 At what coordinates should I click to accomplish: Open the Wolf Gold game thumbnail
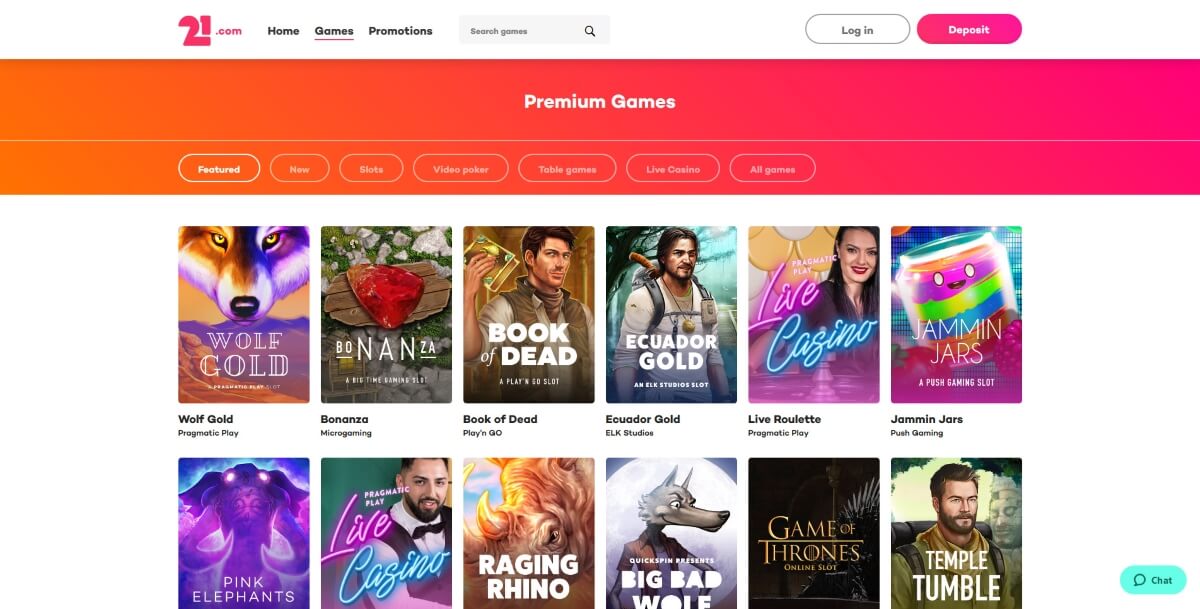(x=244, y=315)
